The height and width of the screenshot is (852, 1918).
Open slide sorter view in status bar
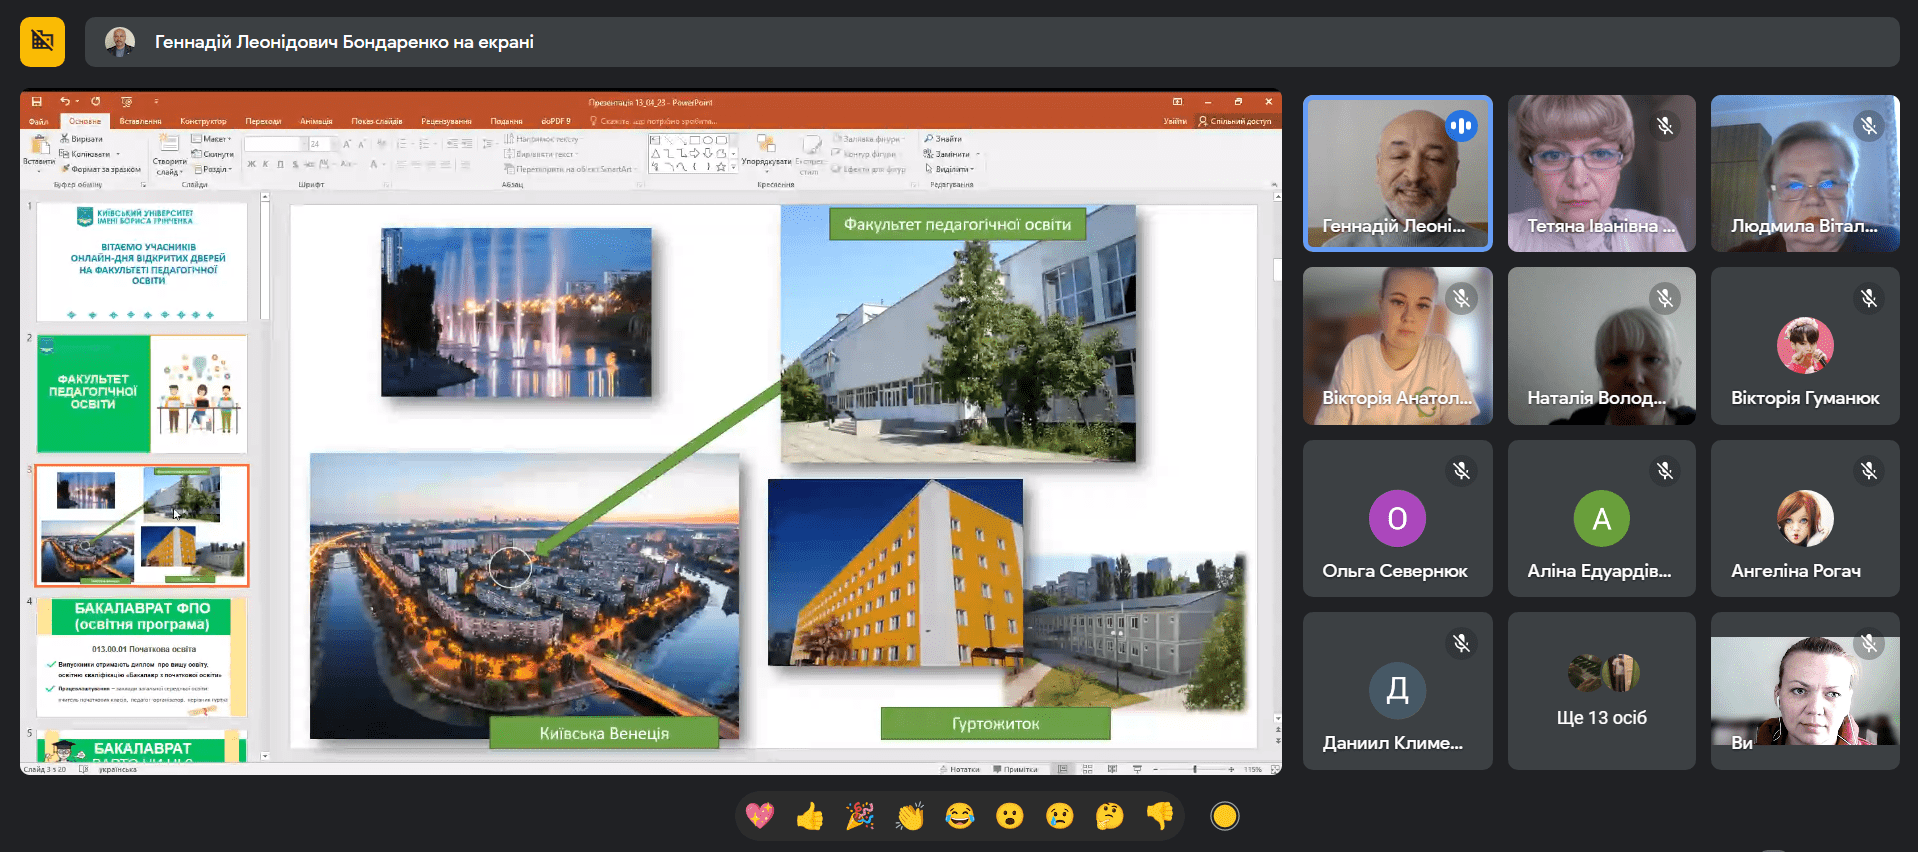click(1087, 769)
